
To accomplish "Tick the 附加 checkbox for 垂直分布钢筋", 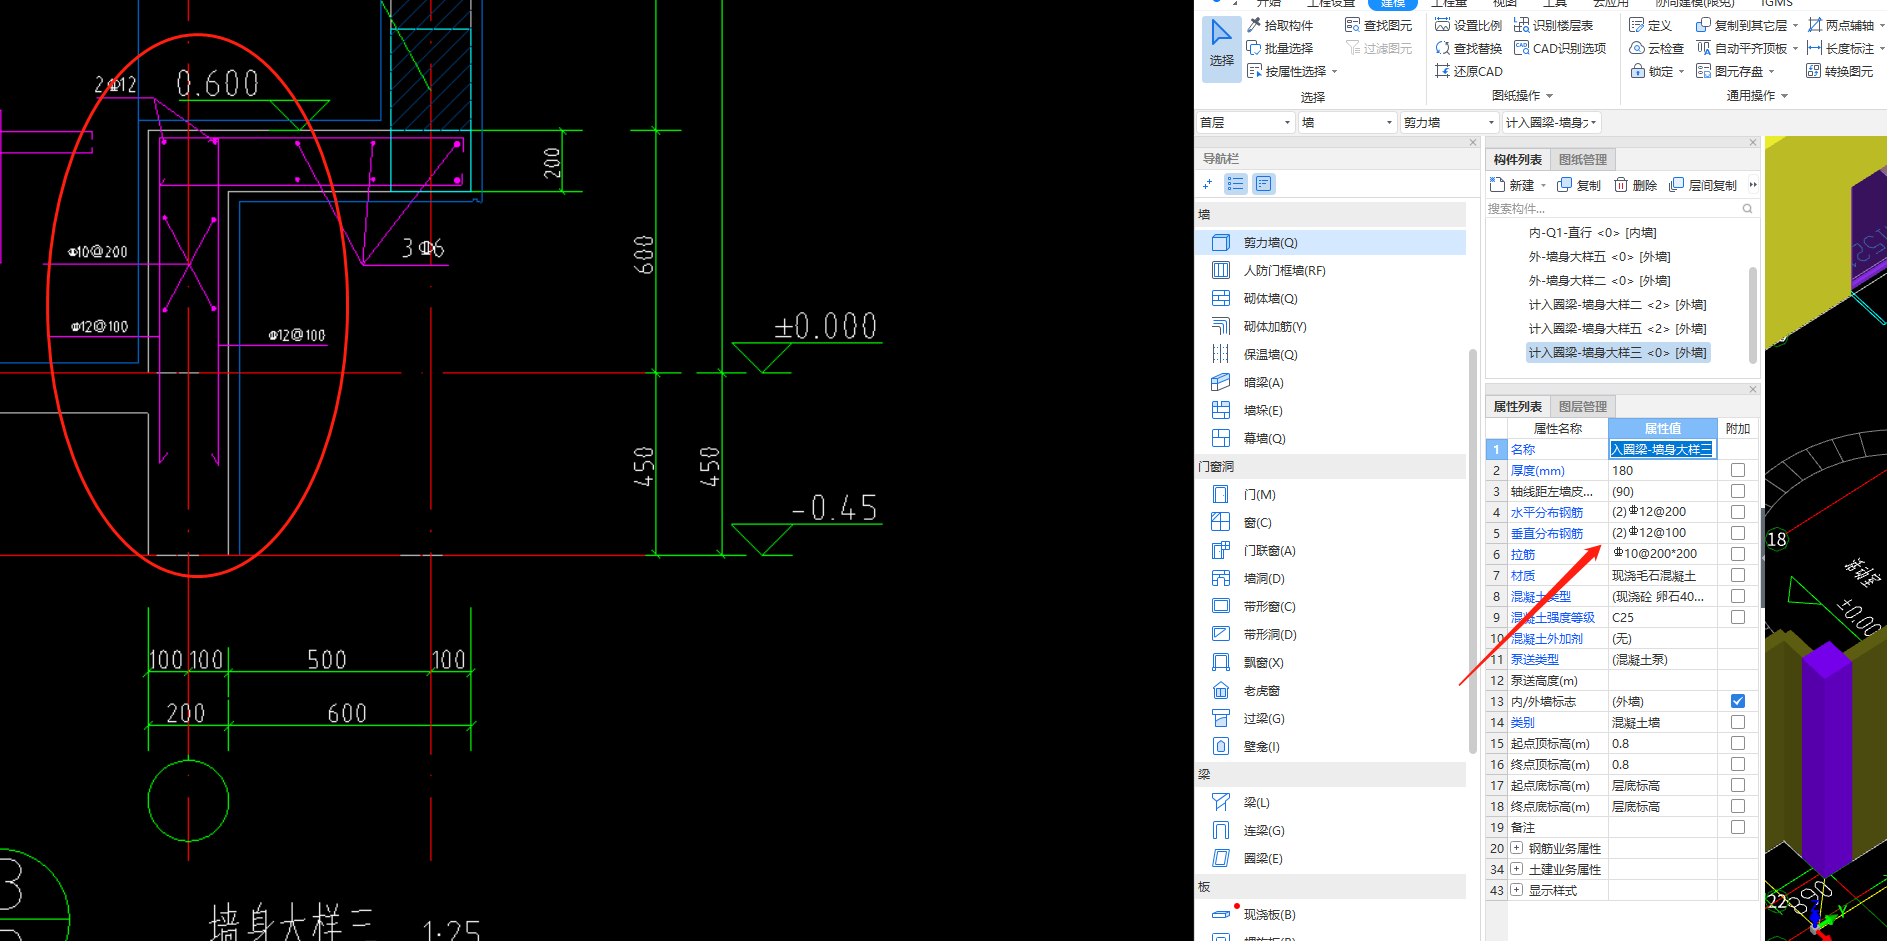I will [1738, 533].
